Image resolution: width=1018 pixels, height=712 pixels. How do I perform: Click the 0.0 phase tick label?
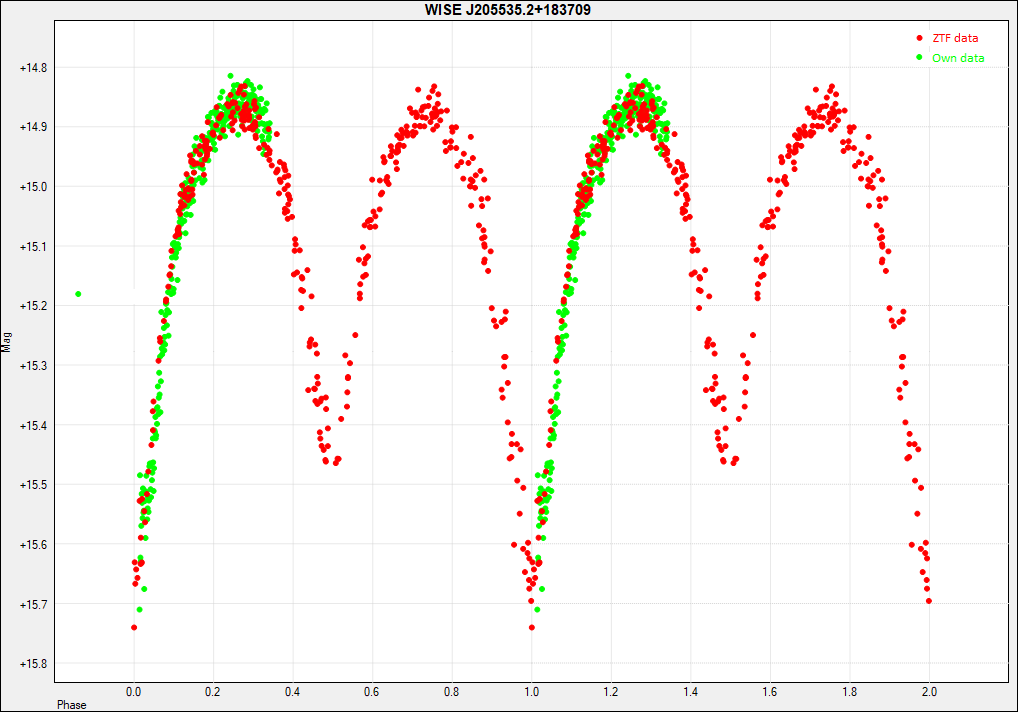click(x=133, y=691)
